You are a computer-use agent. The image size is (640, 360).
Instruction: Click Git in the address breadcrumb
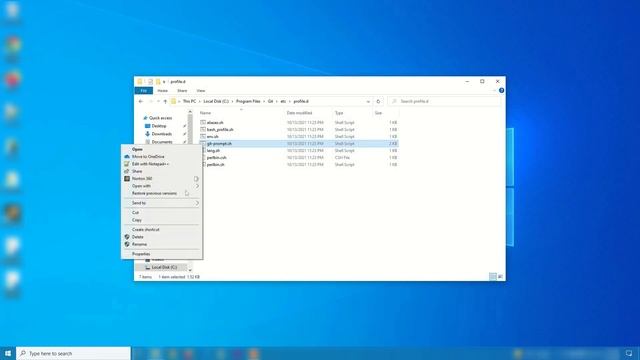pos(270,101)
